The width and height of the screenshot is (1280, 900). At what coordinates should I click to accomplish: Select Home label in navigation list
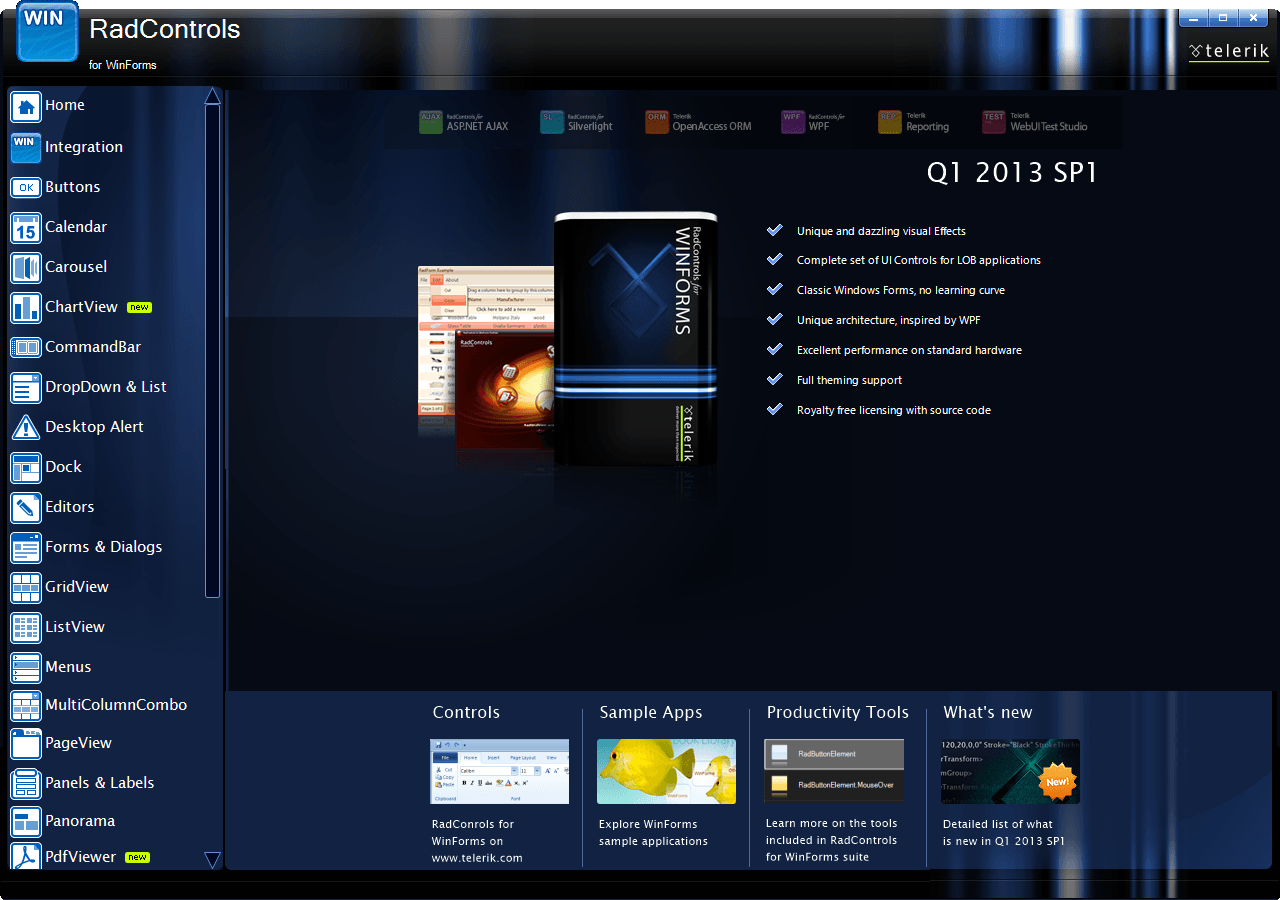point(65,105)
